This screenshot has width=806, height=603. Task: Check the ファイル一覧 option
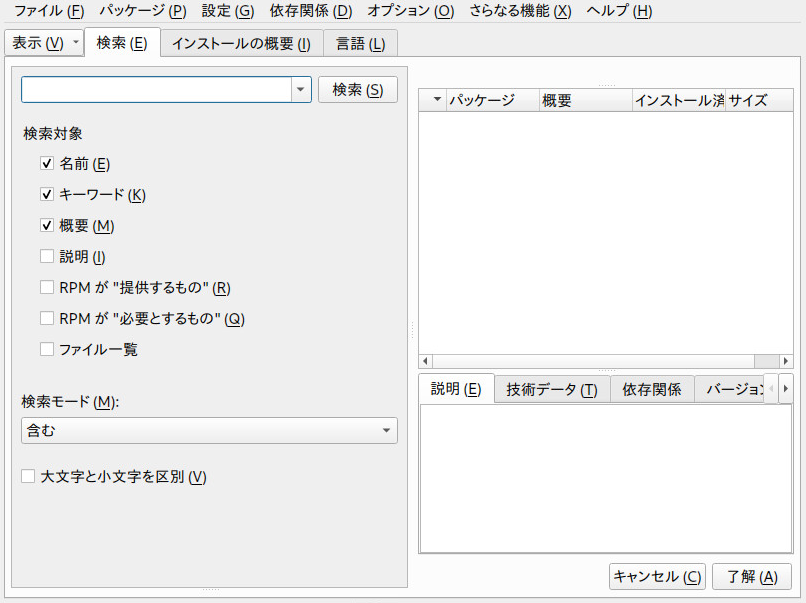tap(47, 349)
